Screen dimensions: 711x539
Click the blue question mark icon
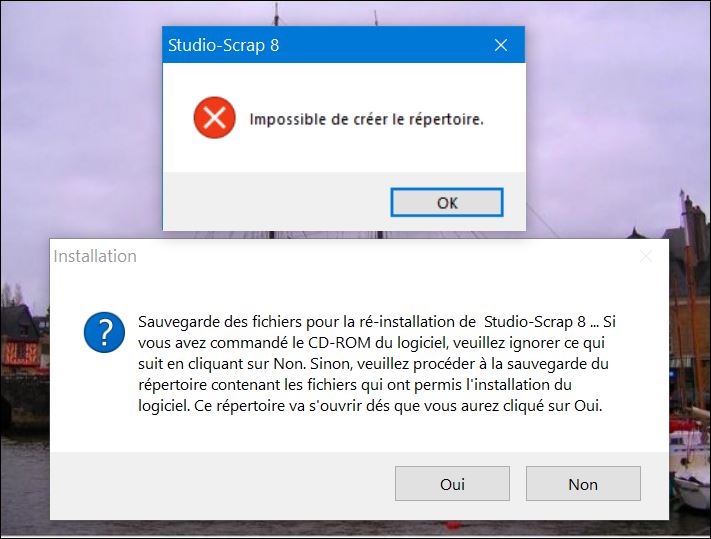pyautogui.click(x=104, y=331)
